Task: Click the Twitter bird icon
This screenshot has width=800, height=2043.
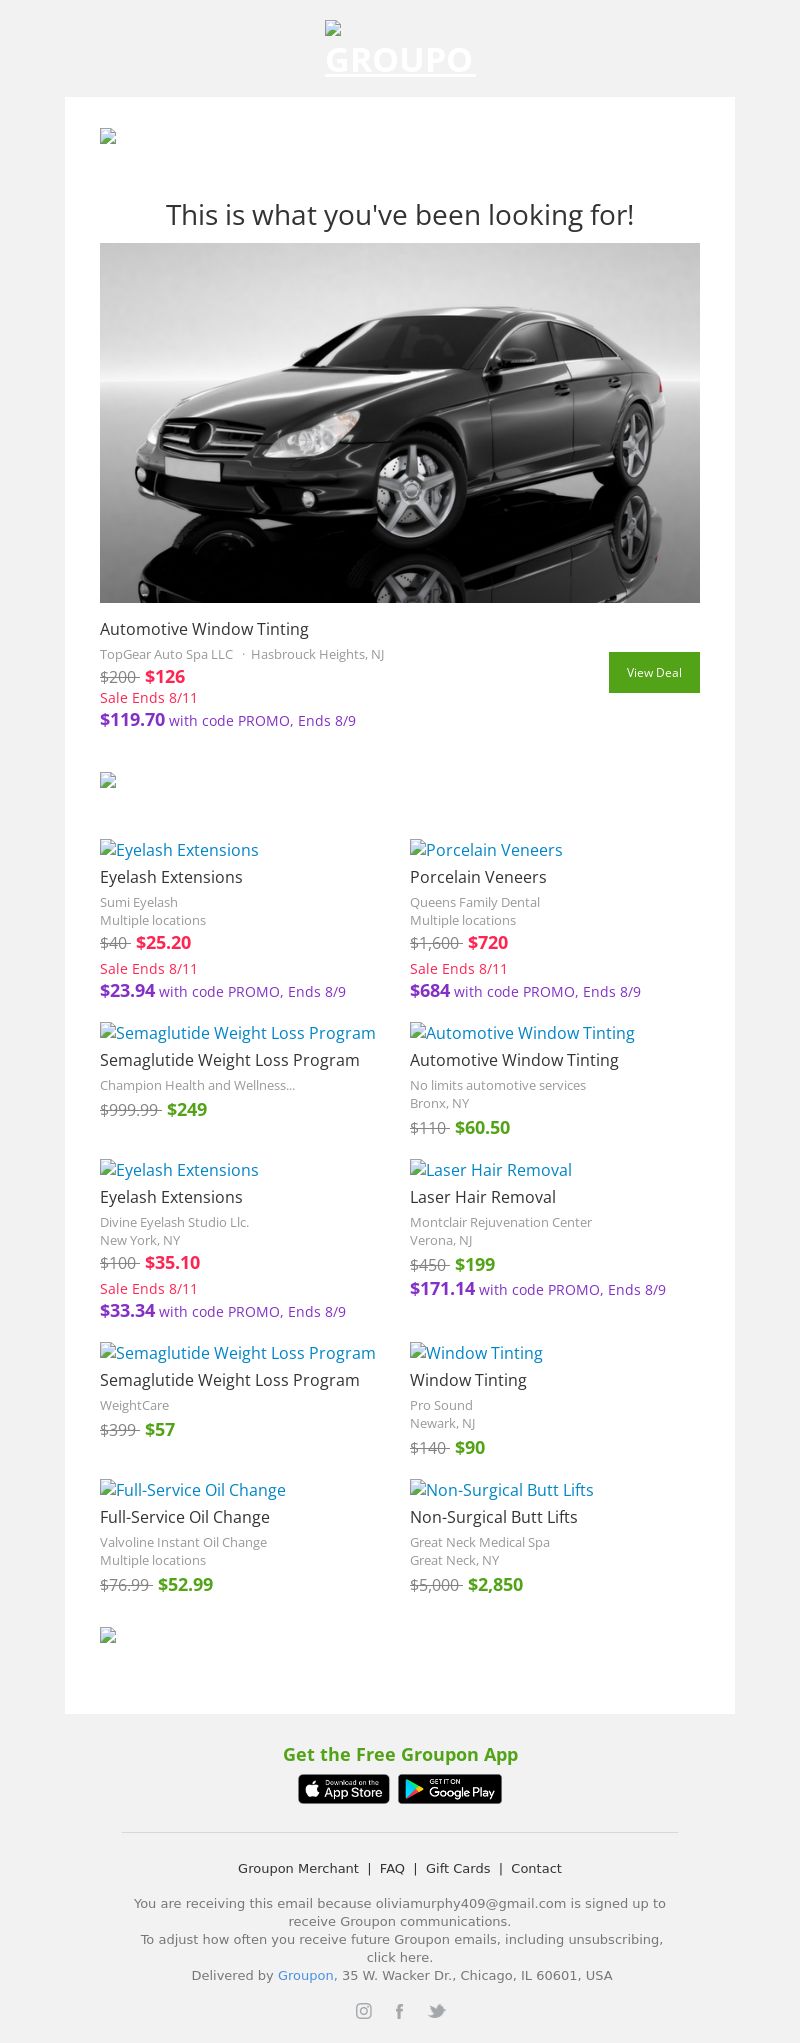Action: (437, 2011)
